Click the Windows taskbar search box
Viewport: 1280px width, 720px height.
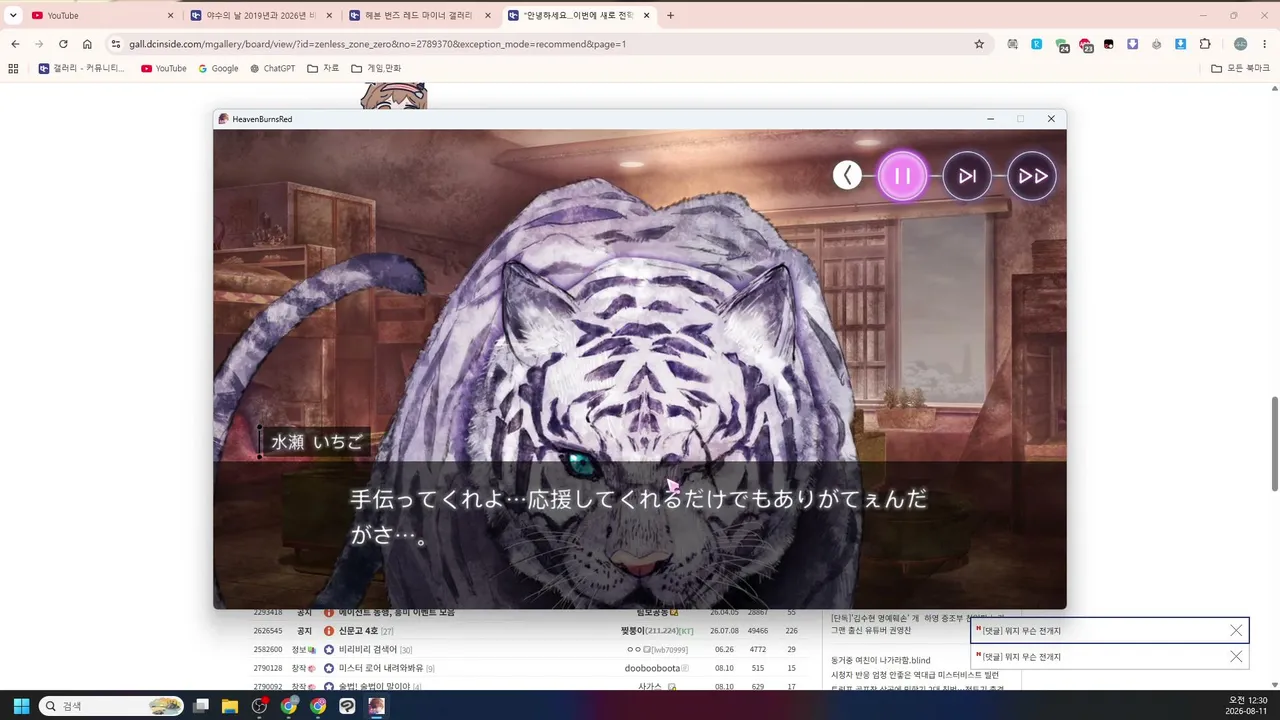point(111,706)
